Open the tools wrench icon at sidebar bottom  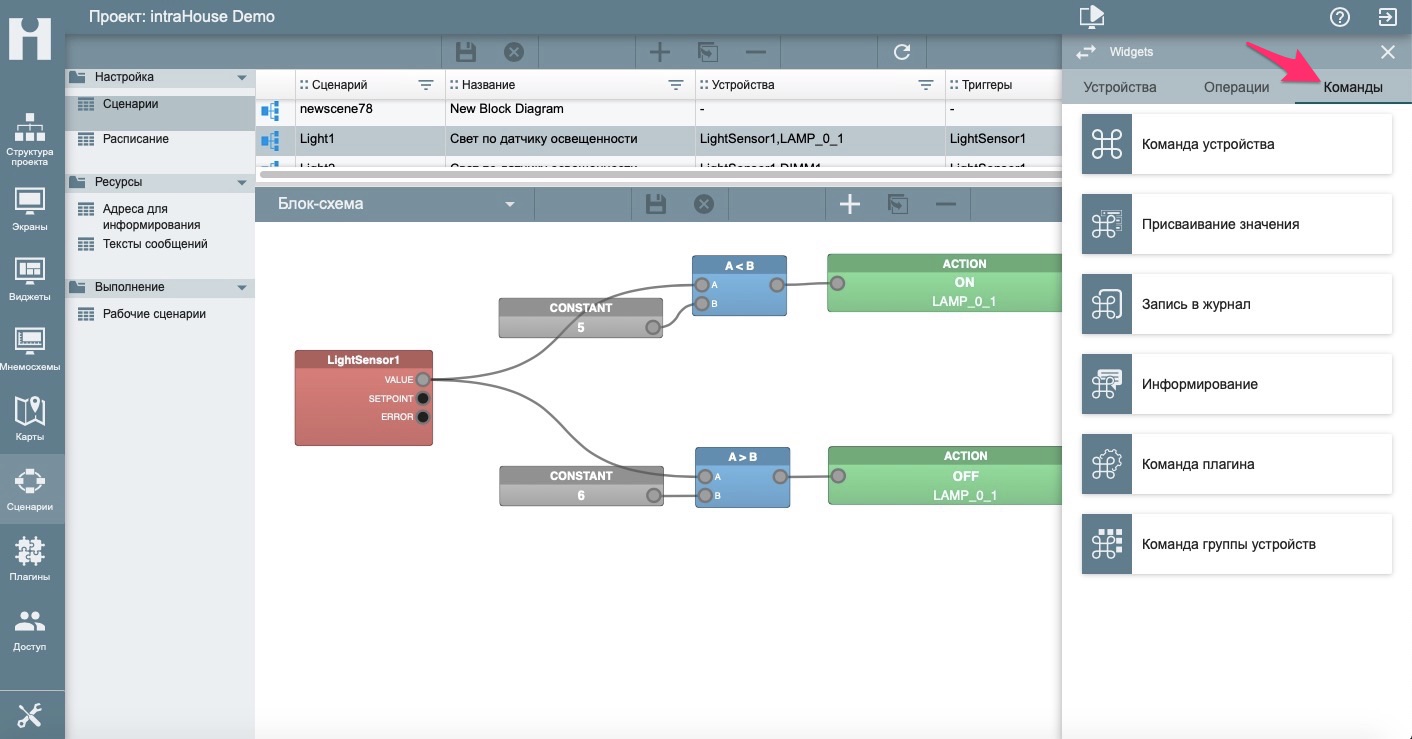[x=31, y=715]
